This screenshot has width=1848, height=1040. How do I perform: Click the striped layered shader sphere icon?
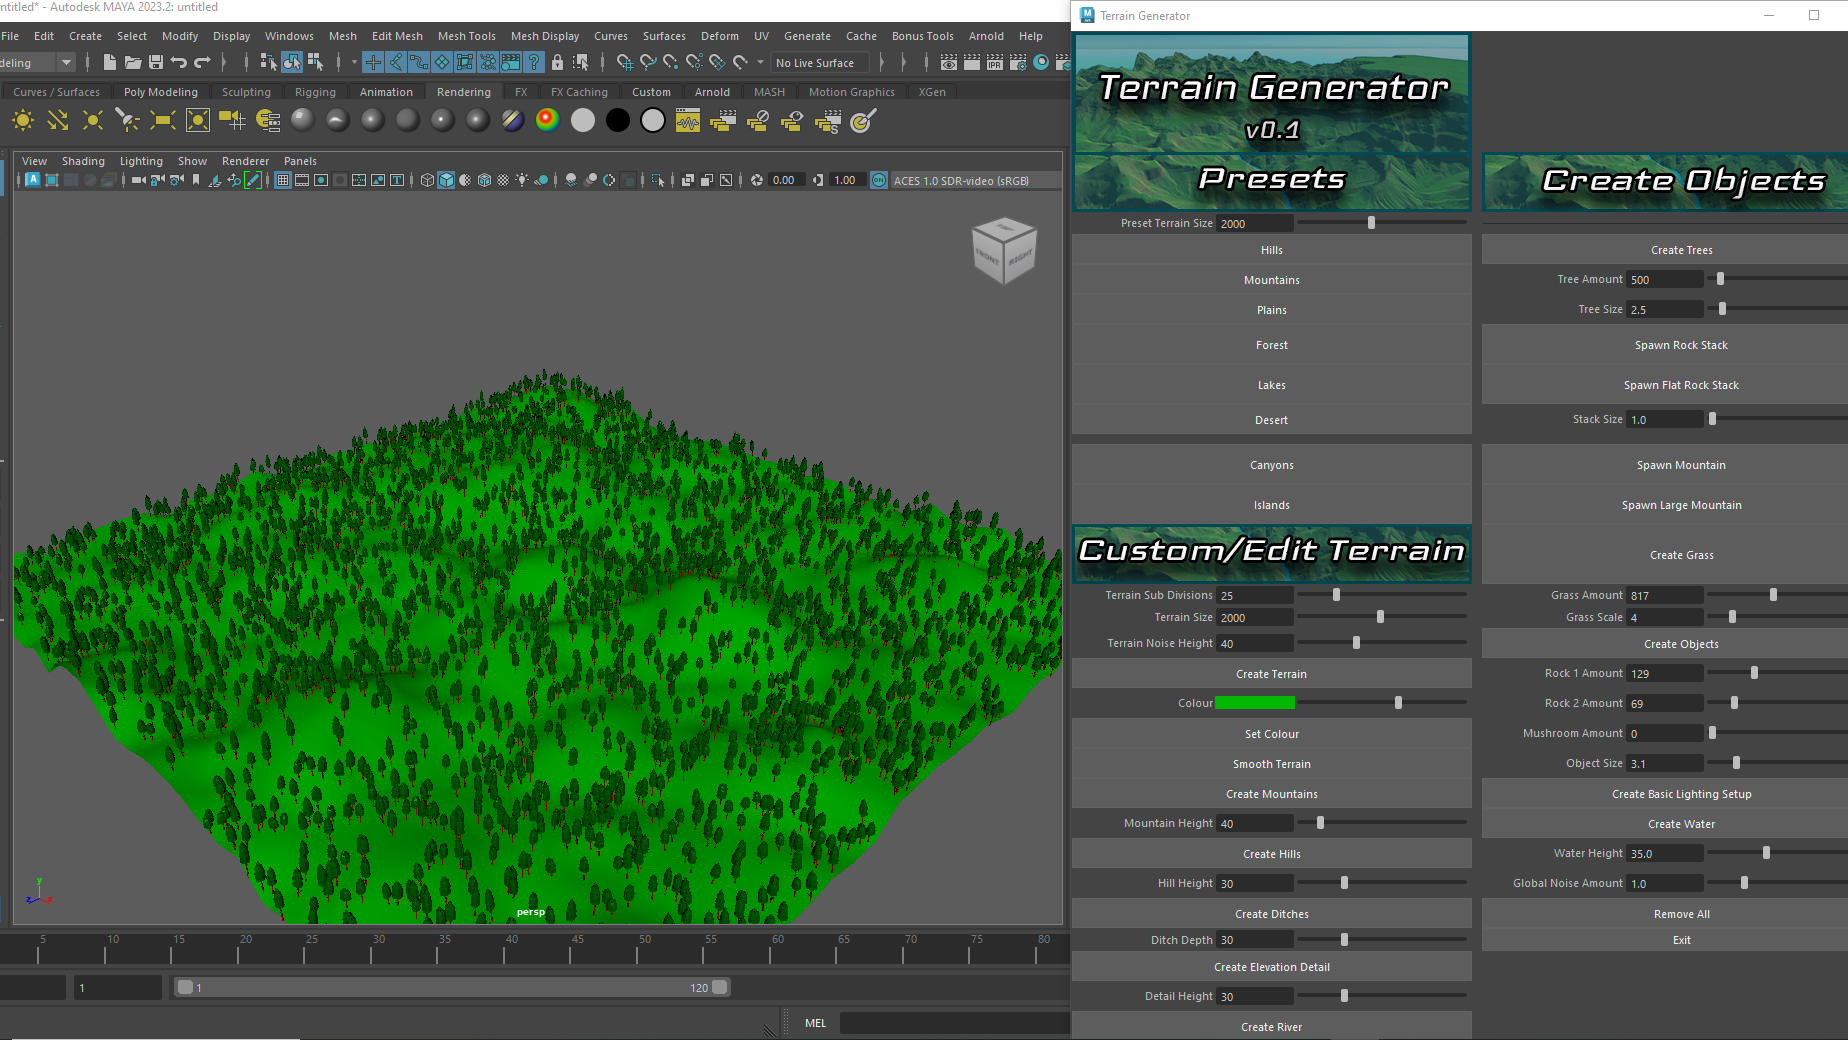coord(512,120)
